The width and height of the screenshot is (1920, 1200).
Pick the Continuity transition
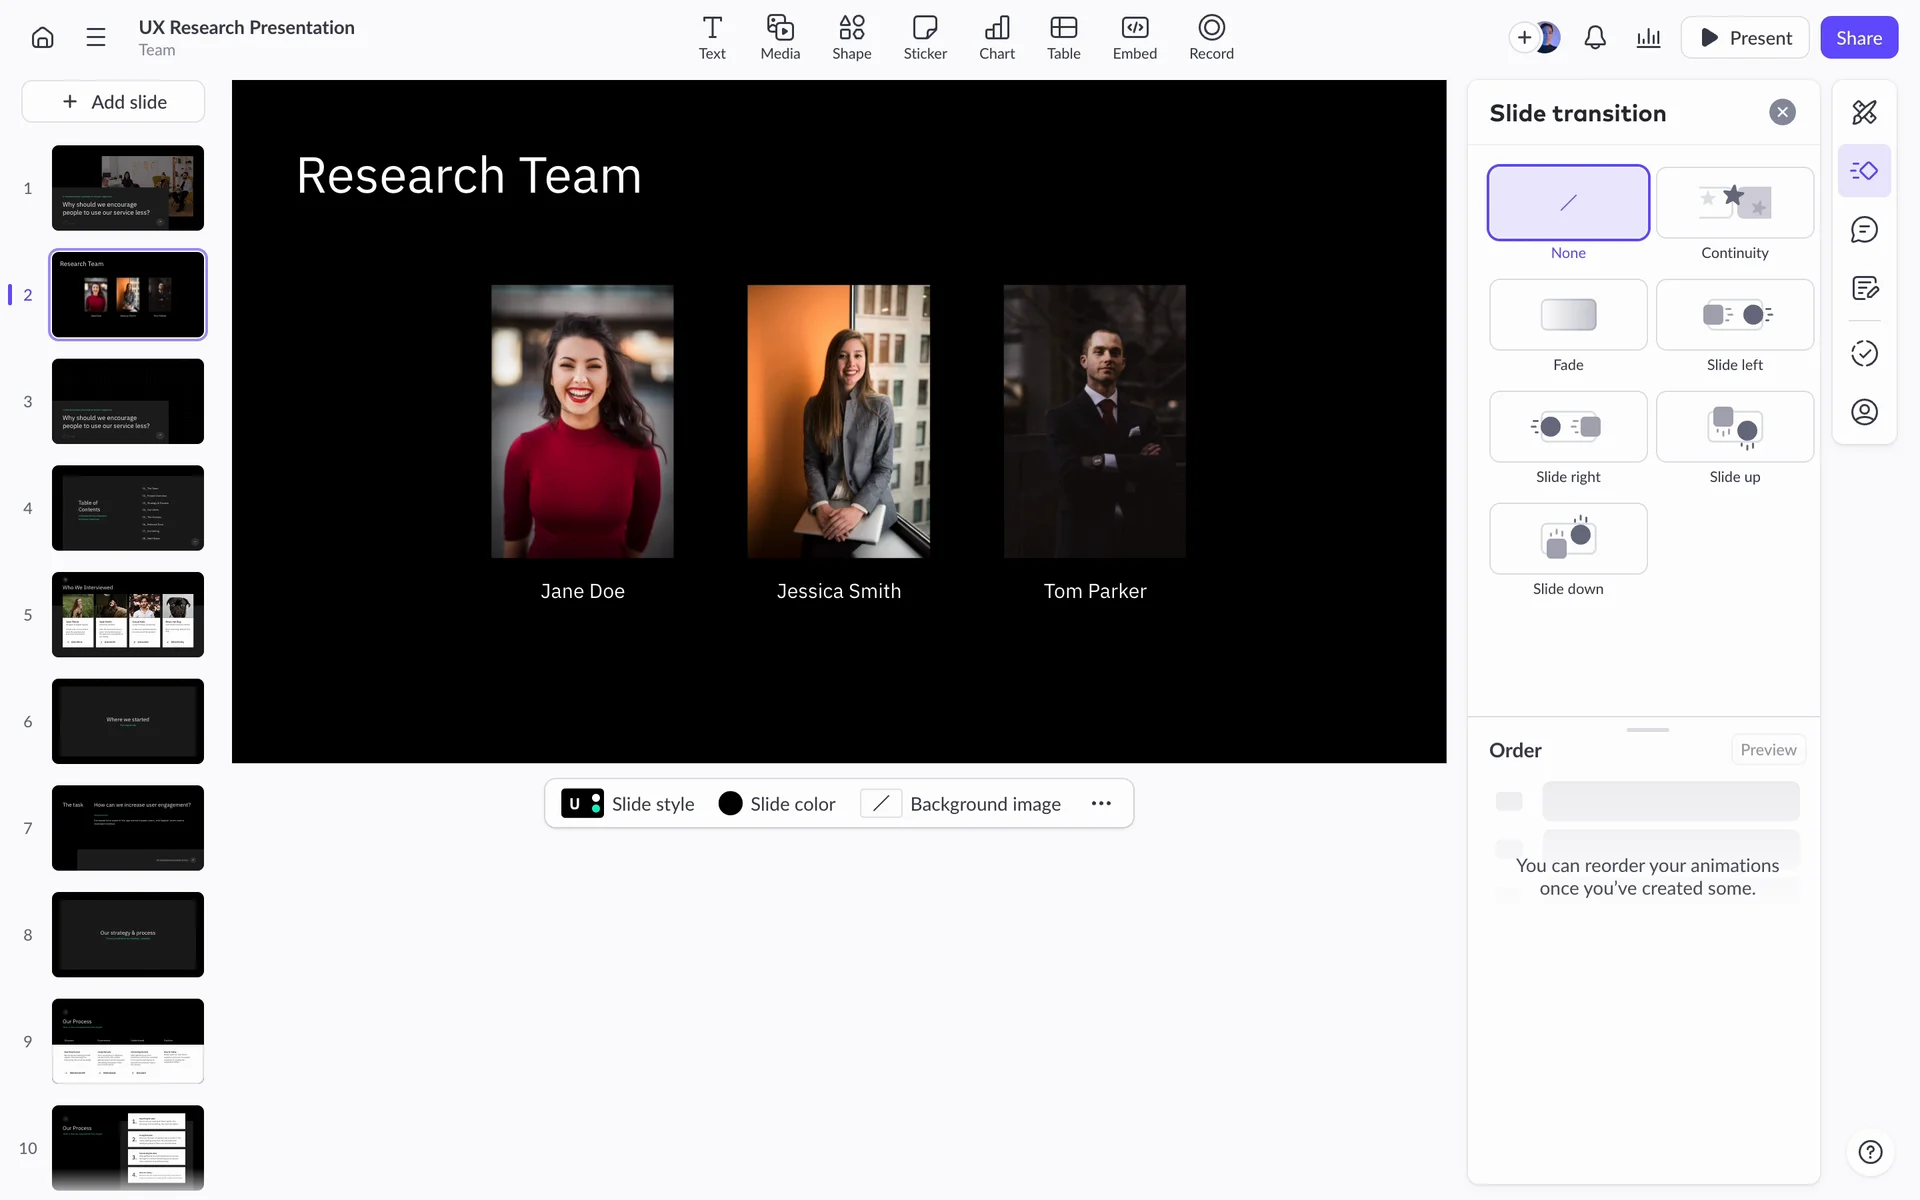(1734, 203)
